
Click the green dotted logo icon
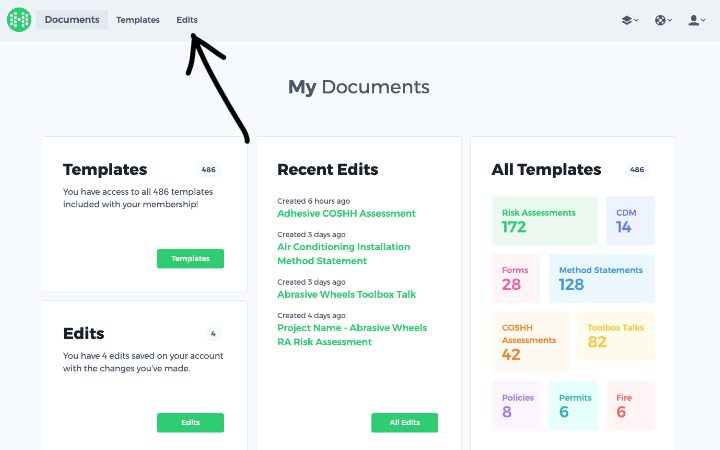click(x=19, y=20)
